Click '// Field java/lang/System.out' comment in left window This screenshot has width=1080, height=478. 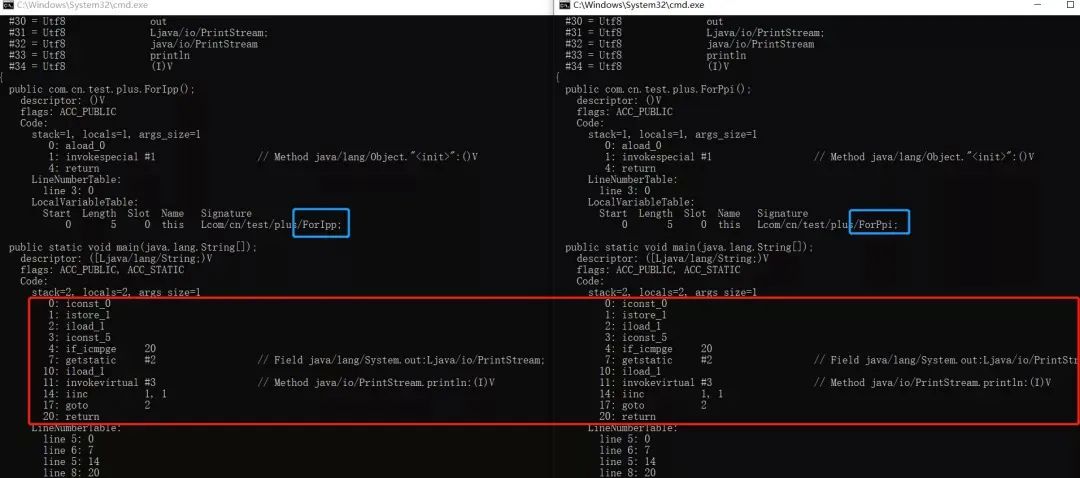click(402, 360)
